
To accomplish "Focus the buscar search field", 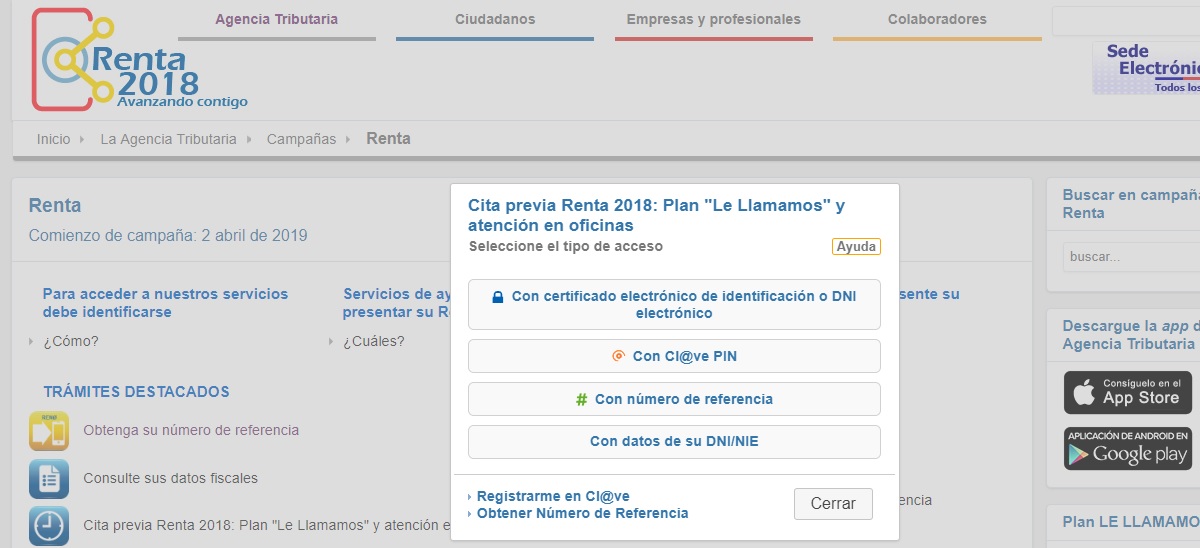I will point(1130,257).
